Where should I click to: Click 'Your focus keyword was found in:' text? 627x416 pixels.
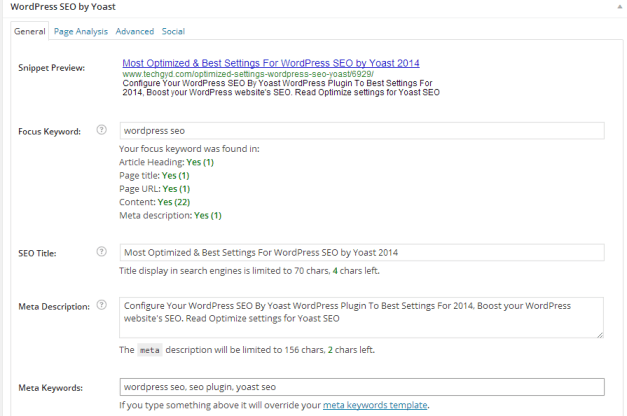[x=189, y=149]
